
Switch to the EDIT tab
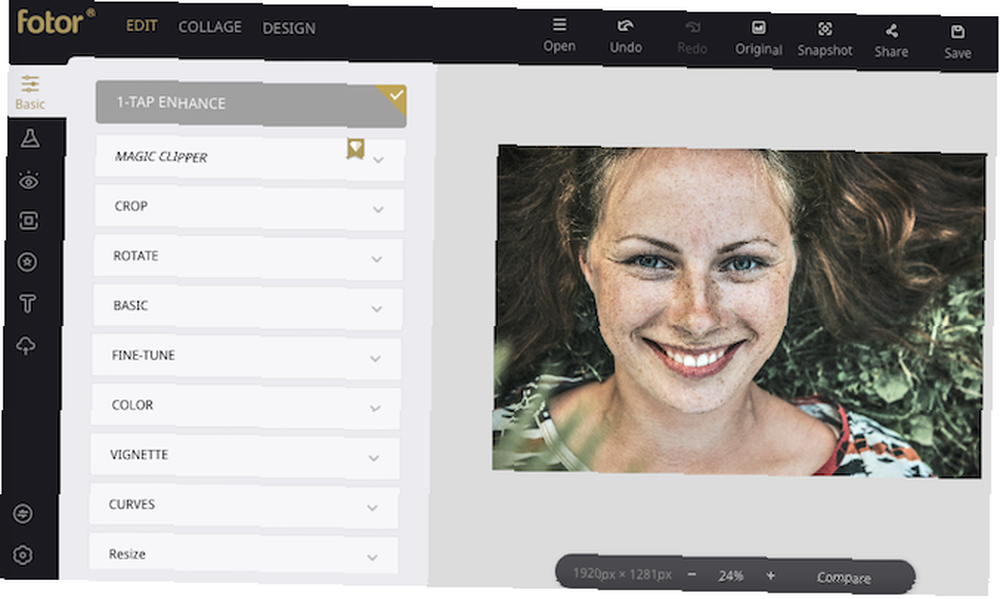(x=142, y=26)
